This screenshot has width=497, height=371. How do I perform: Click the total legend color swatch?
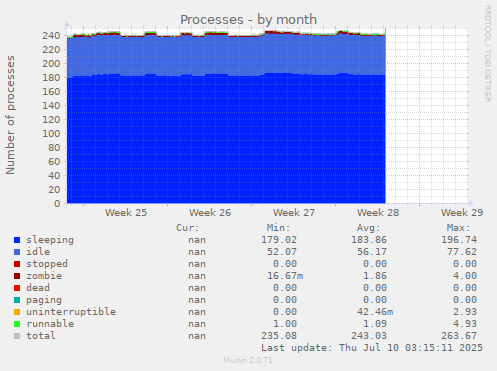coord(17,336)
